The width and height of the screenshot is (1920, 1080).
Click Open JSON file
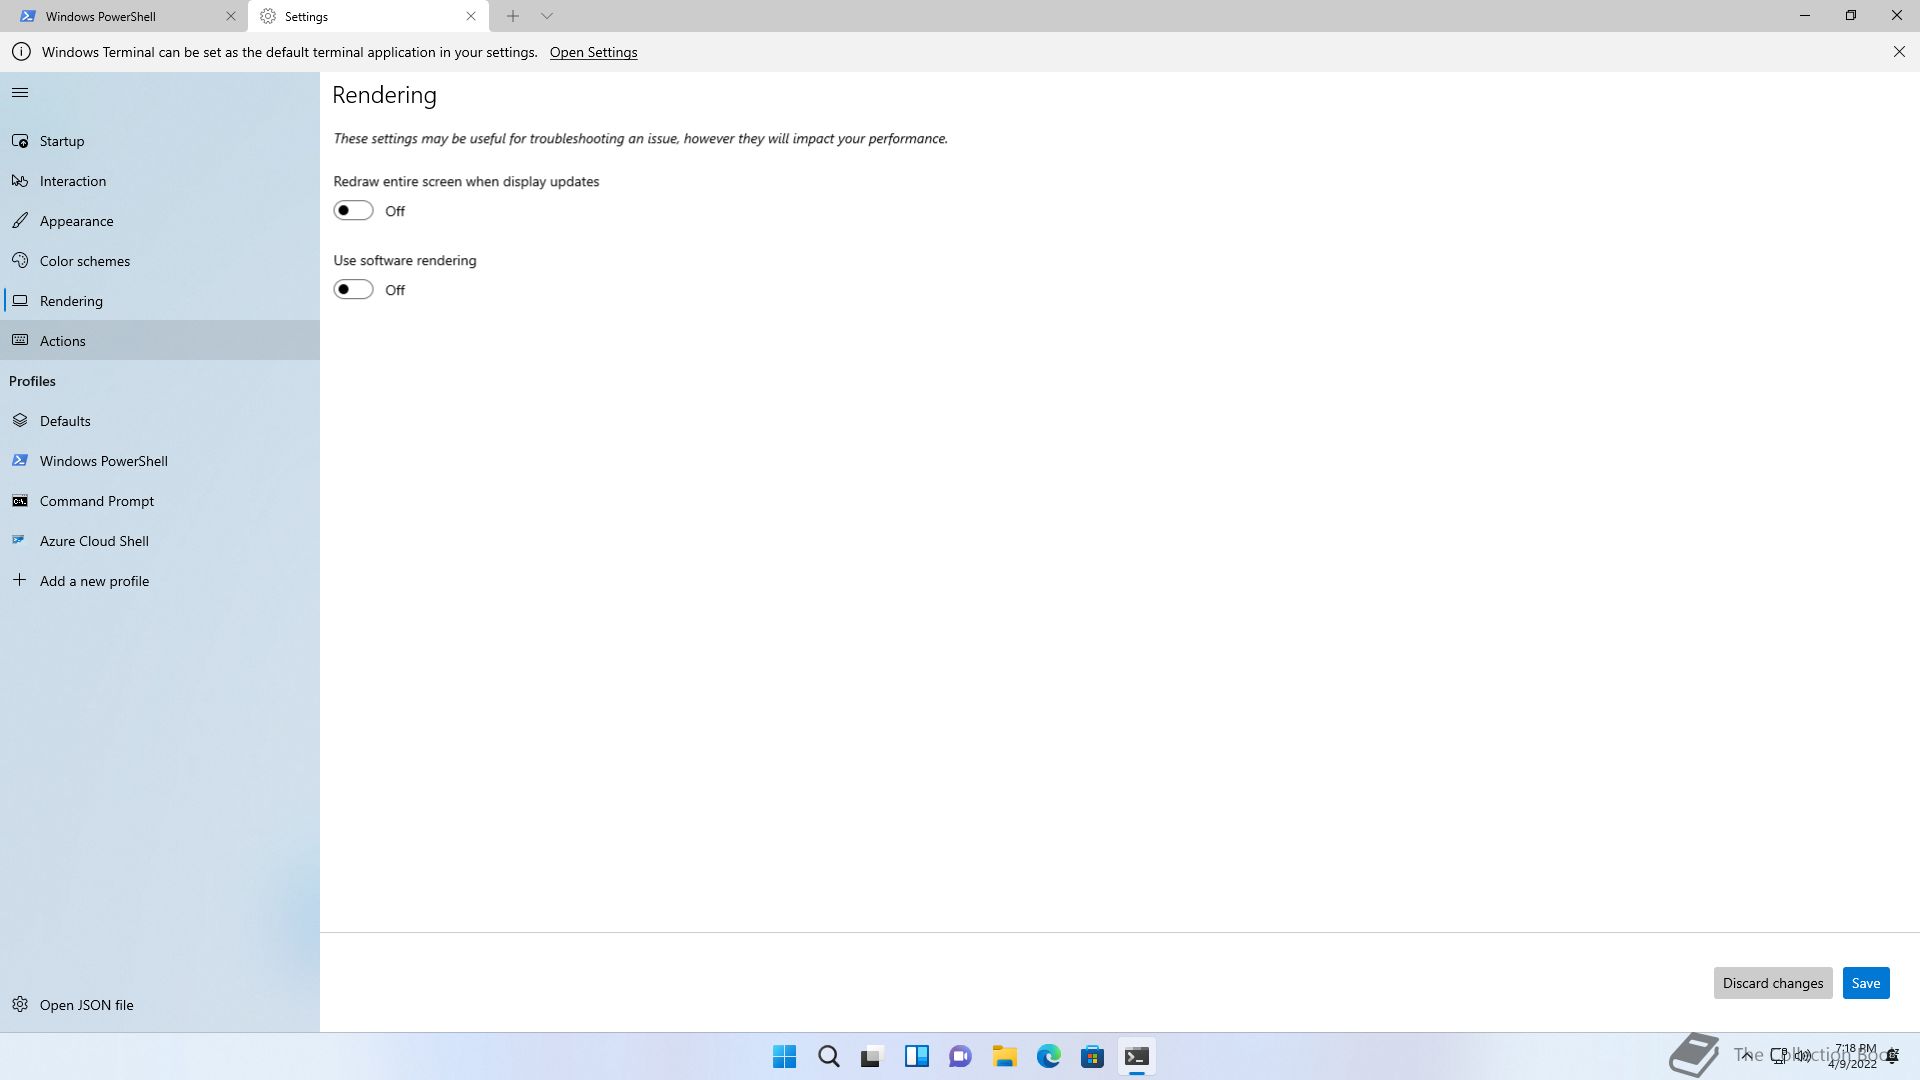160,1005
